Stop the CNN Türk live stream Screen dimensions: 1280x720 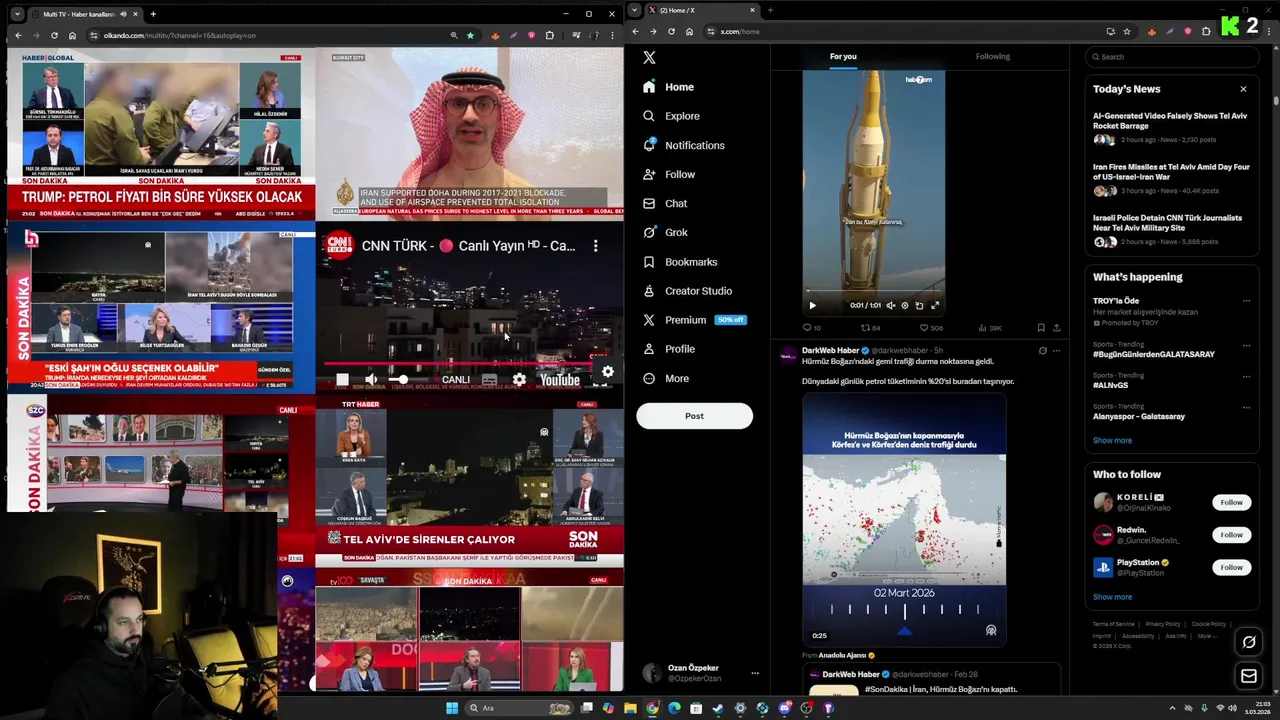[342, 379]
